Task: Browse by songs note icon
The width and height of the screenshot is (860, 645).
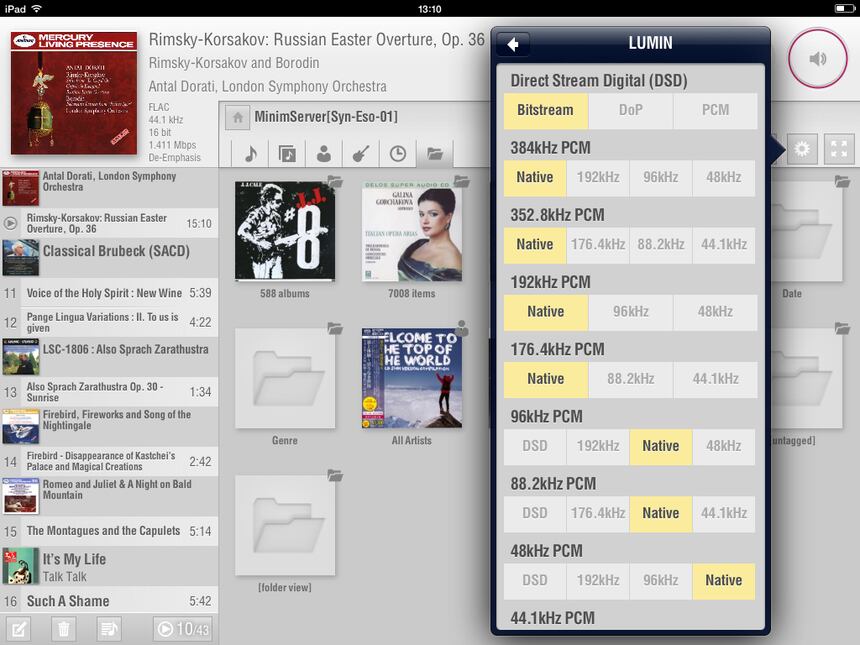Action: click(x=251, y=154)
